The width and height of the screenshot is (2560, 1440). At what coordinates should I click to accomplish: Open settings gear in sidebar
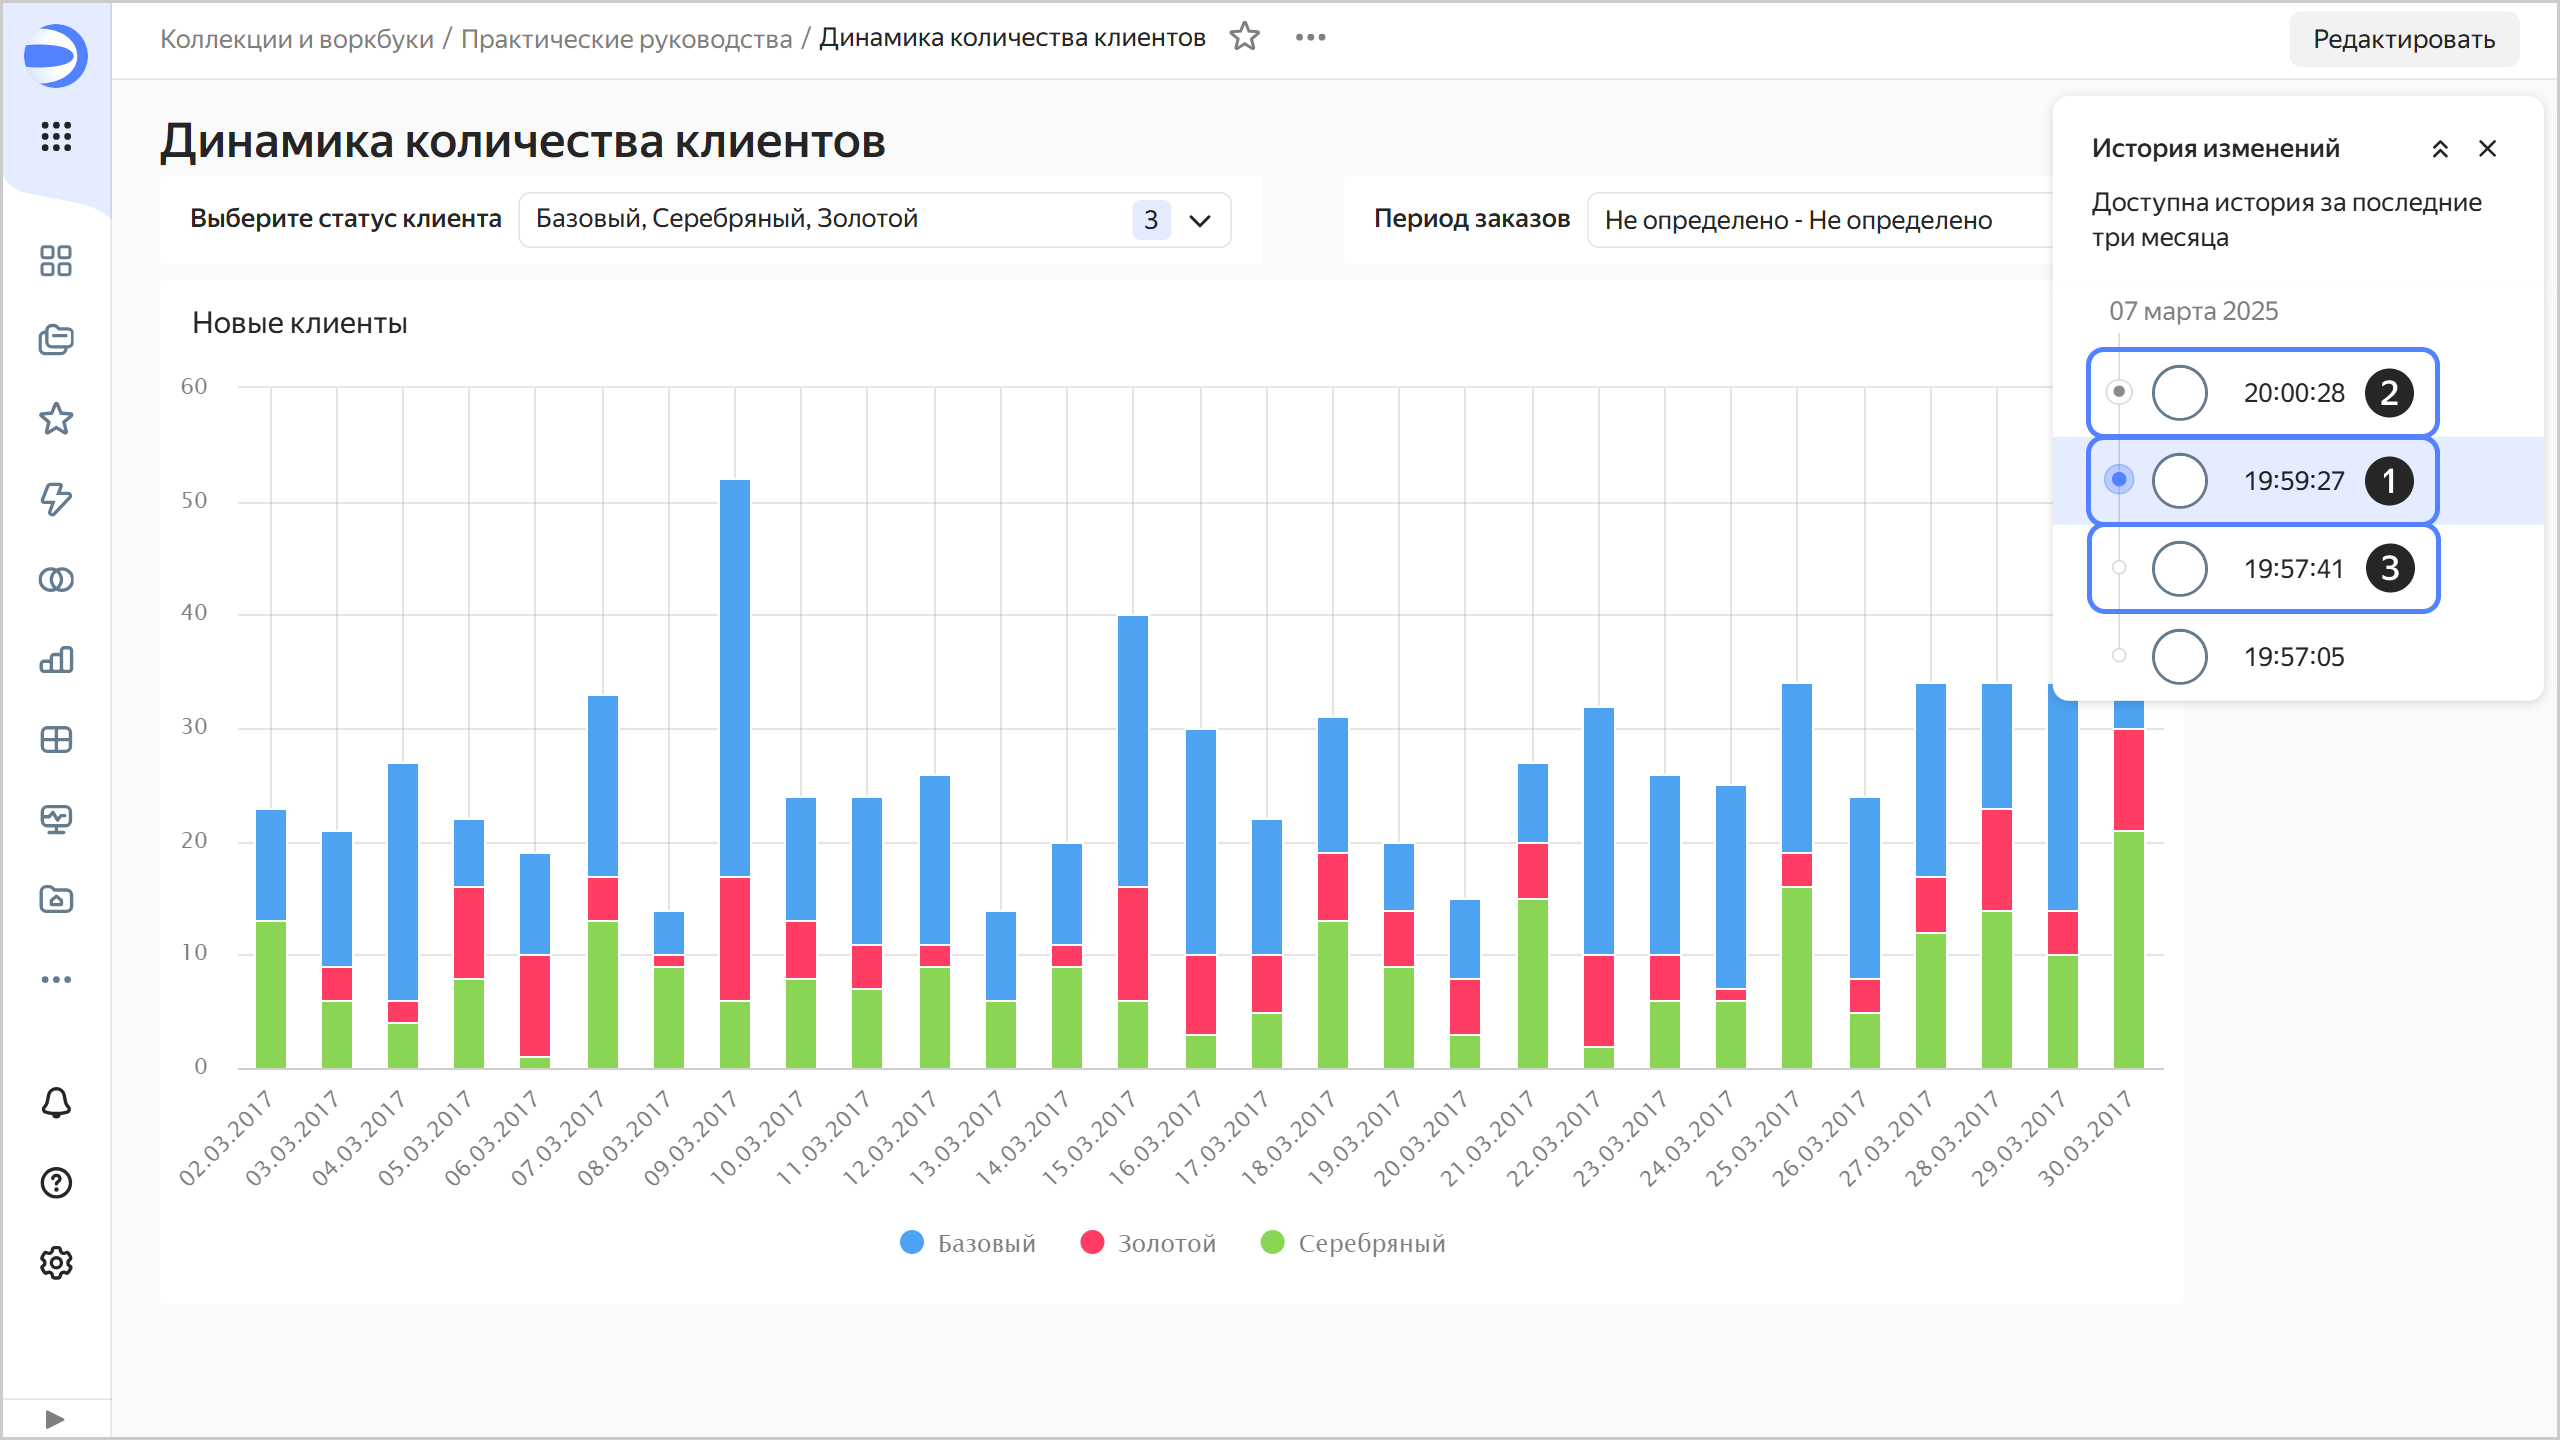click(x=56, y=1263)
